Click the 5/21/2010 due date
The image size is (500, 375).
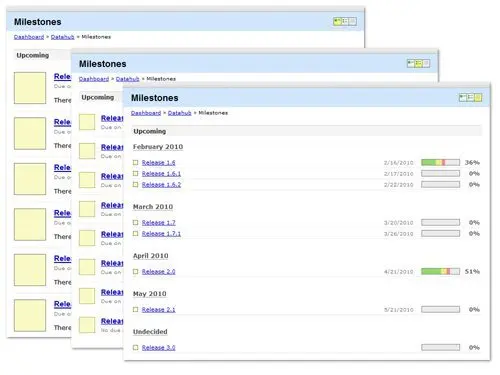click(398, 310)
